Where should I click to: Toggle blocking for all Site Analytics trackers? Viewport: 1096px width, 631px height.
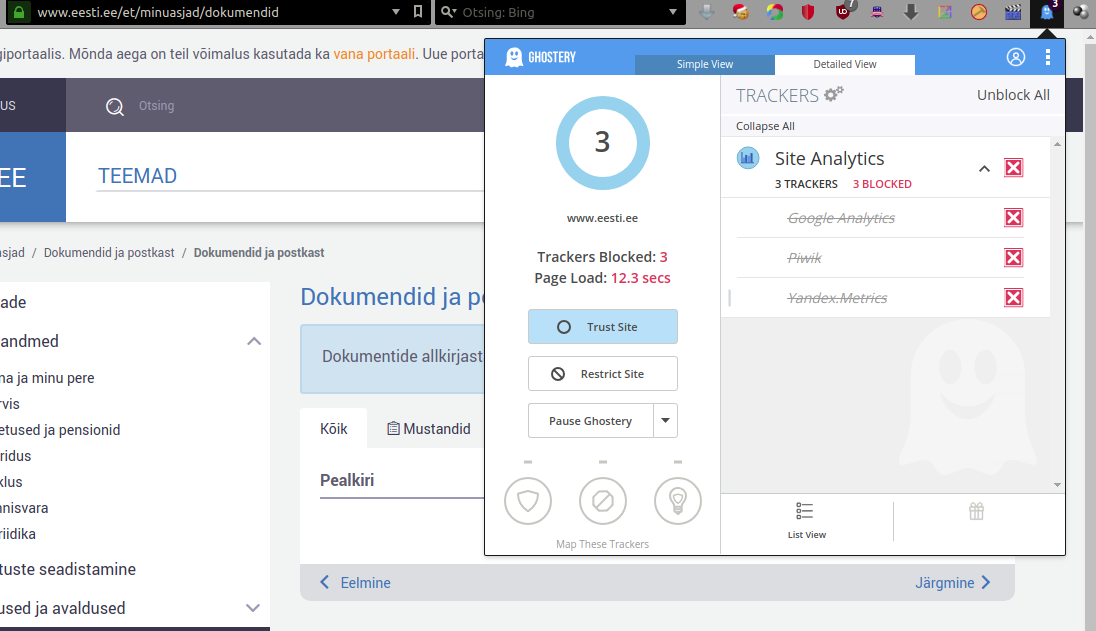(1014, 168)
